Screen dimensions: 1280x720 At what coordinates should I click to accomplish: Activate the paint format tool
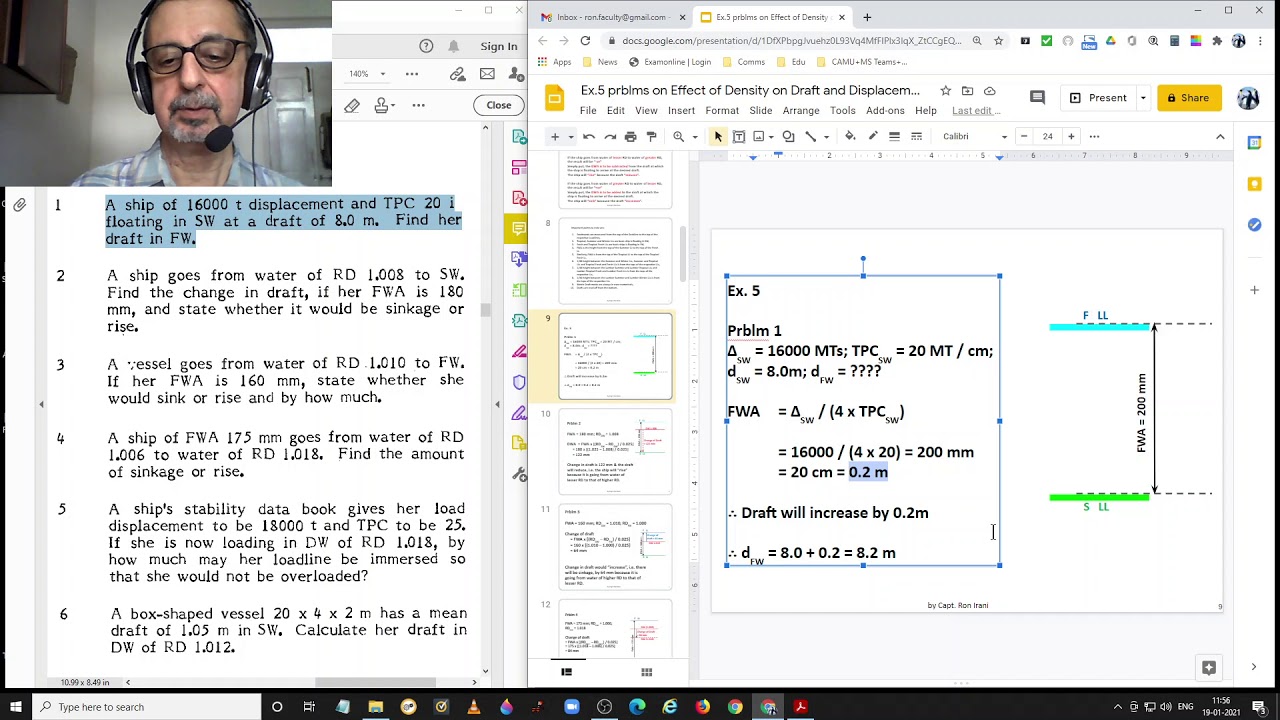click(651, 136)
